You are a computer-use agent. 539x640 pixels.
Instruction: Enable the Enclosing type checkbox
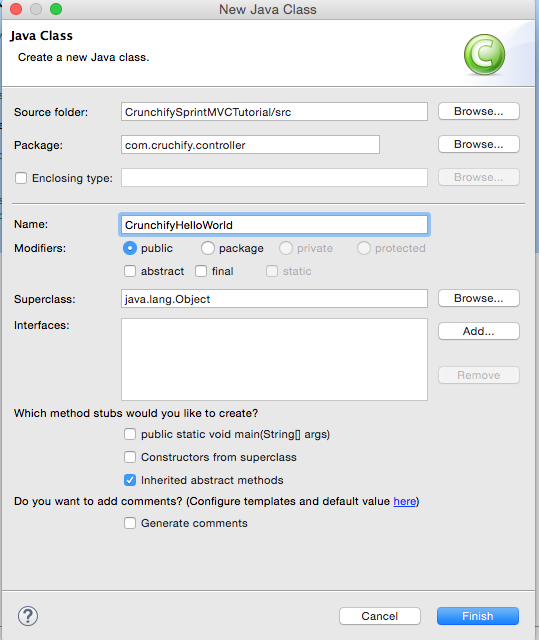(x=21, y=178)
